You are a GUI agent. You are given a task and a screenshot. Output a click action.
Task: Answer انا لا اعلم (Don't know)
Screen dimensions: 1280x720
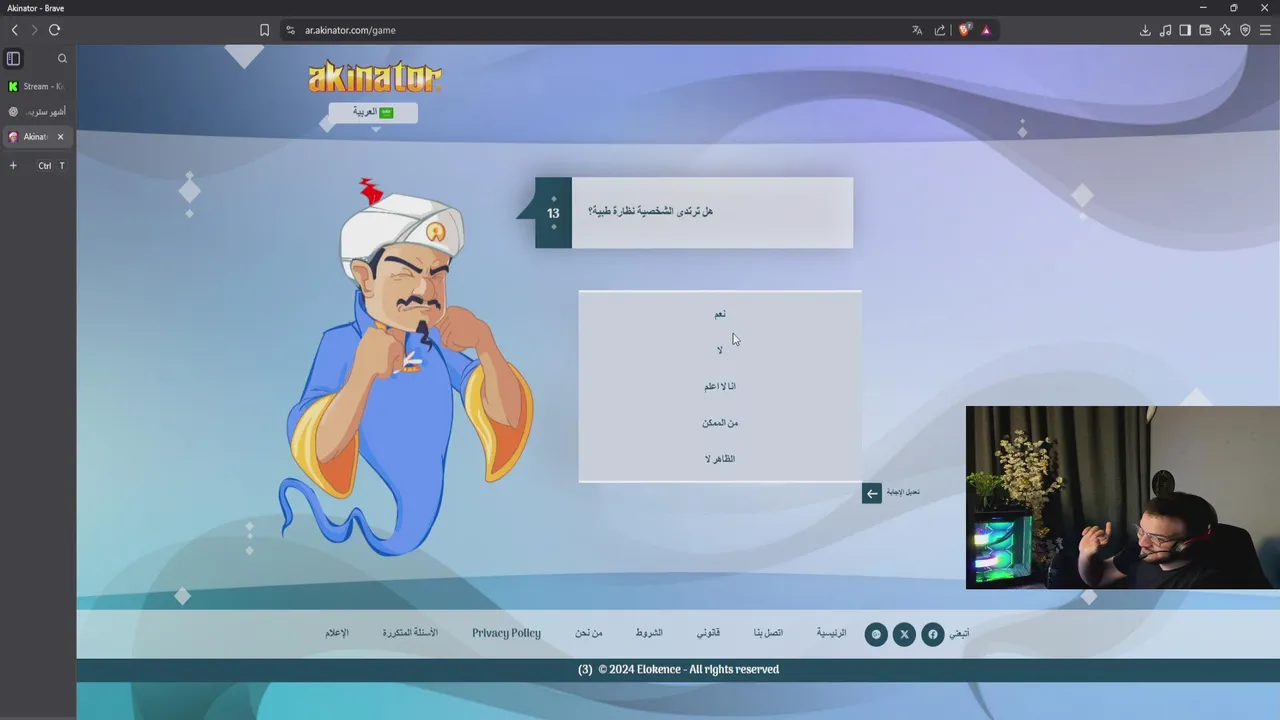720,386
